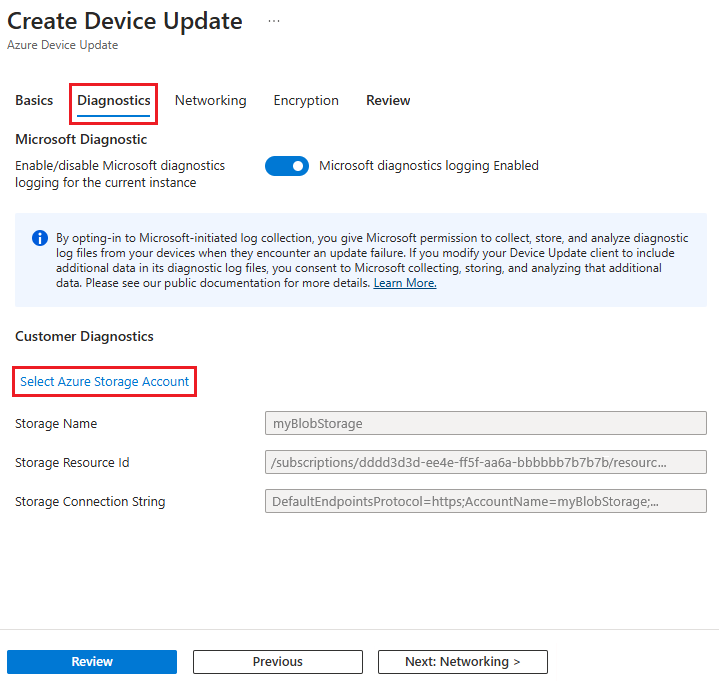The width and height of the screenshot is (719, 686).
Task: Switch to the Basics tab
Action: pos(34,101)
